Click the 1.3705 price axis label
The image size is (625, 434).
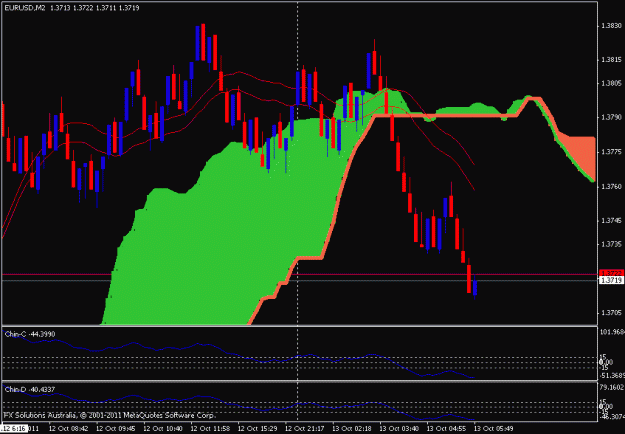coord(611,312)
